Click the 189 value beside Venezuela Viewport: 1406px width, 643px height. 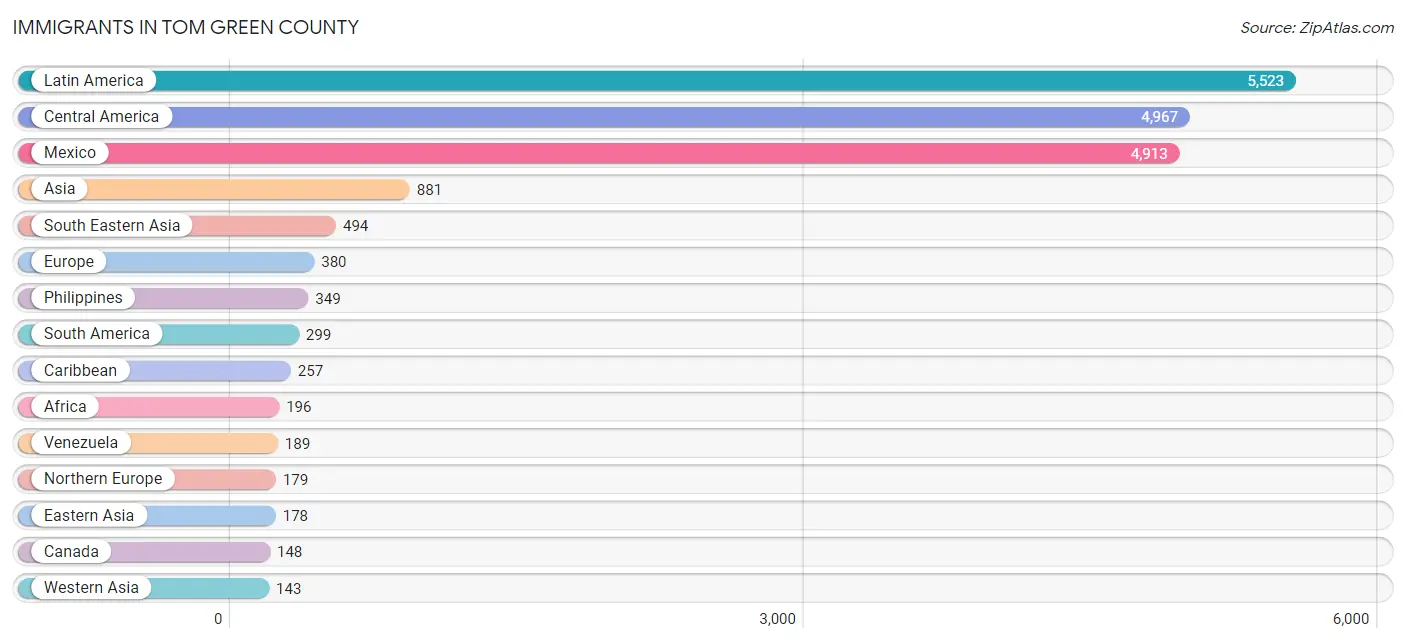click(297, 443)
